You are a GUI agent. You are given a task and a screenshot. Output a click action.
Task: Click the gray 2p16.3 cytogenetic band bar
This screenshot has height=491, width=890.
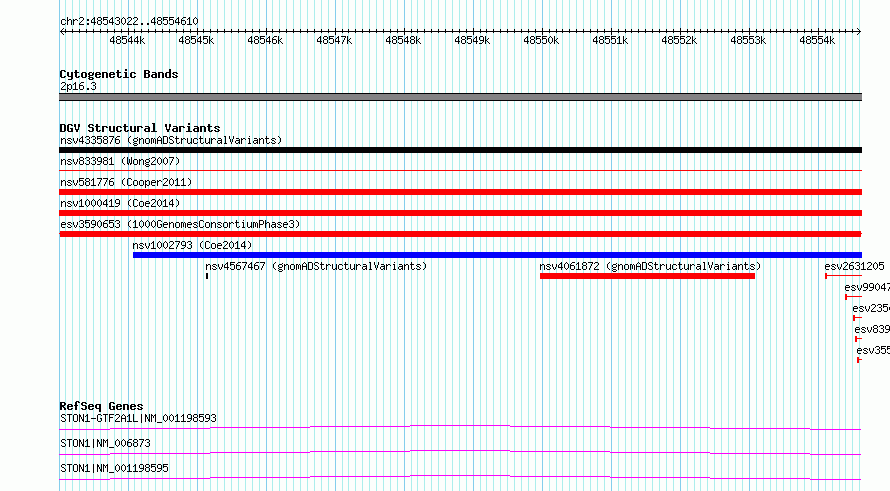tap(460, 97)
